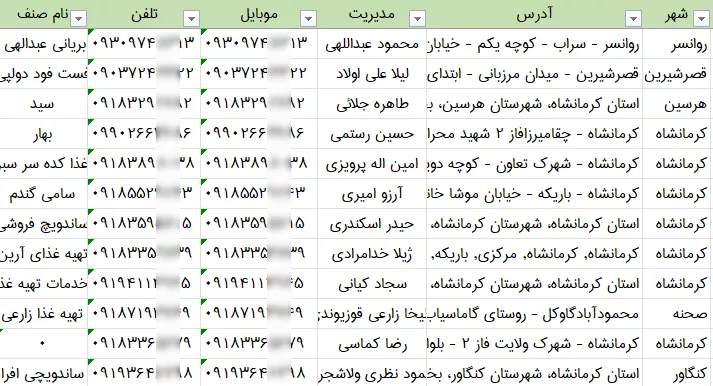
Task: Select mobile number cell starting ۰۹۱۹۴۱۱
Action: [x=259, y=284]
